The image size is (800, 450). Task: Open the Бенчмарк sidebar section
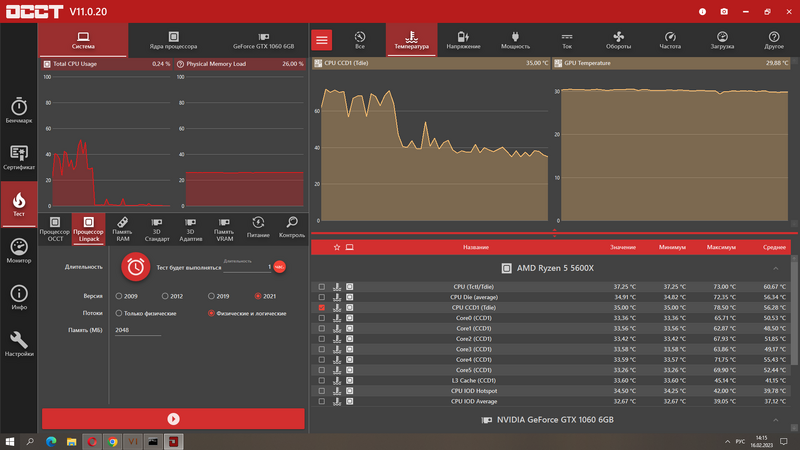coord(19,110)
